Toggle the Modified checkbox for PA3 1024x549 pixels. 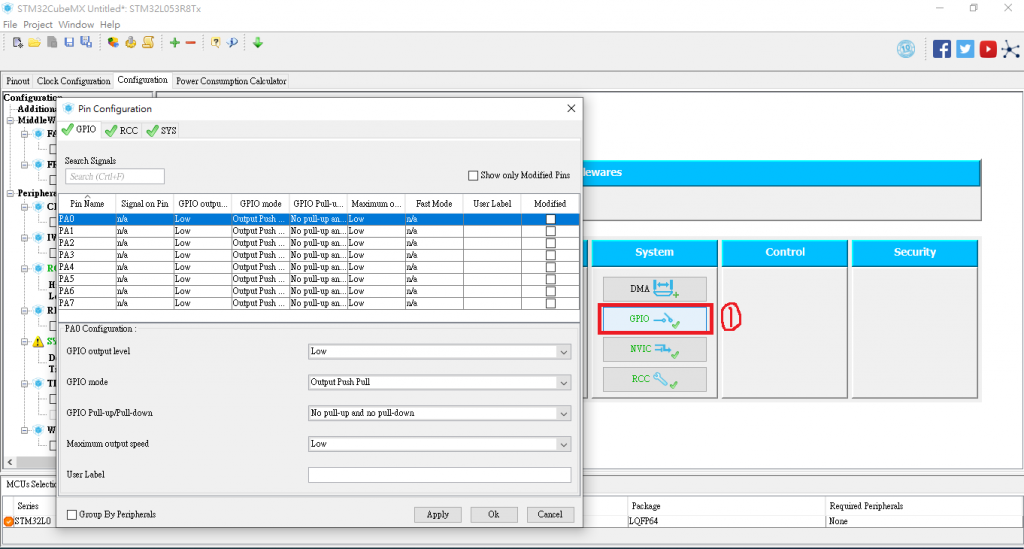pyautogui.click(x=551, y=255)
